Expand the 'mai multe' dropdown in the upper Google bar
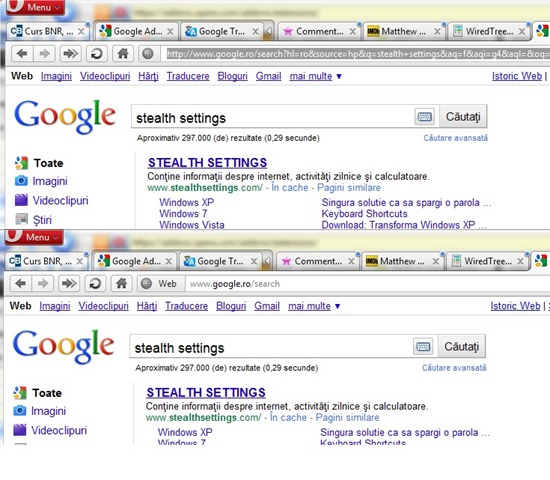Screen dimensions: 550x480 click(x=315, y=76)
